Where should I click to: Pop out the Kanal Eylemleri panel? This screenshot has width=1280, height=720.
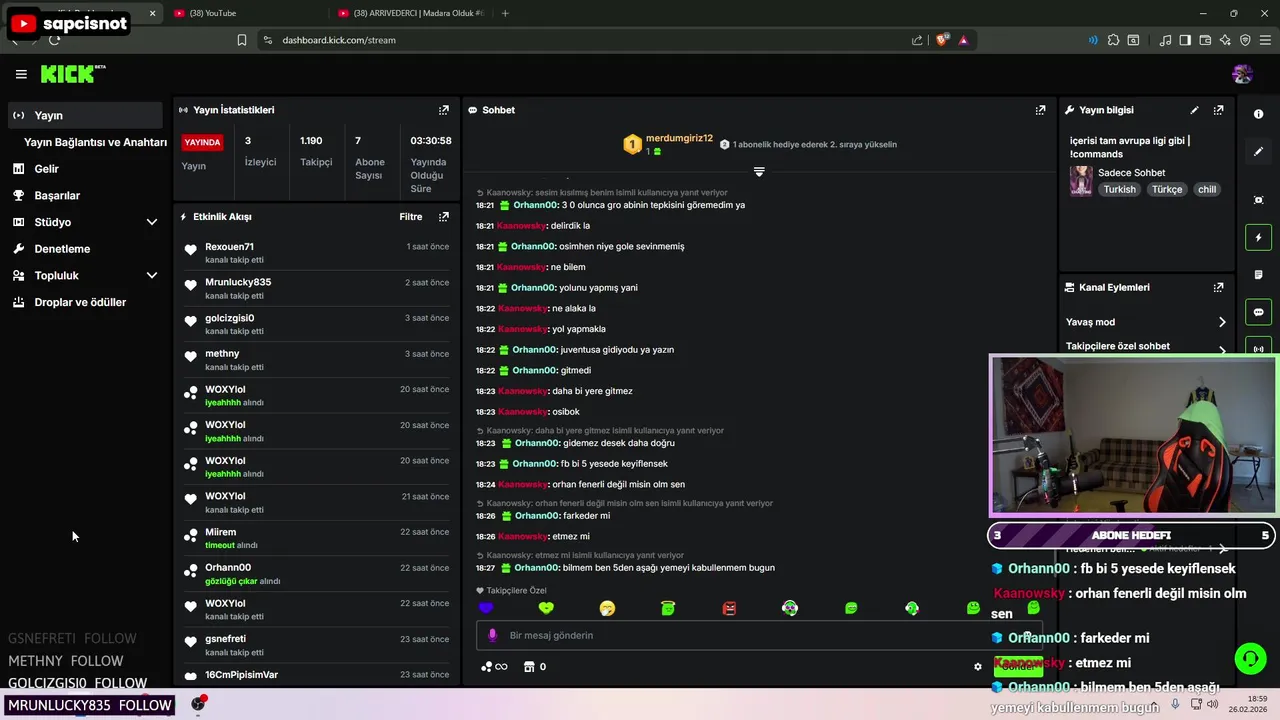click(x=1218, y=287)
